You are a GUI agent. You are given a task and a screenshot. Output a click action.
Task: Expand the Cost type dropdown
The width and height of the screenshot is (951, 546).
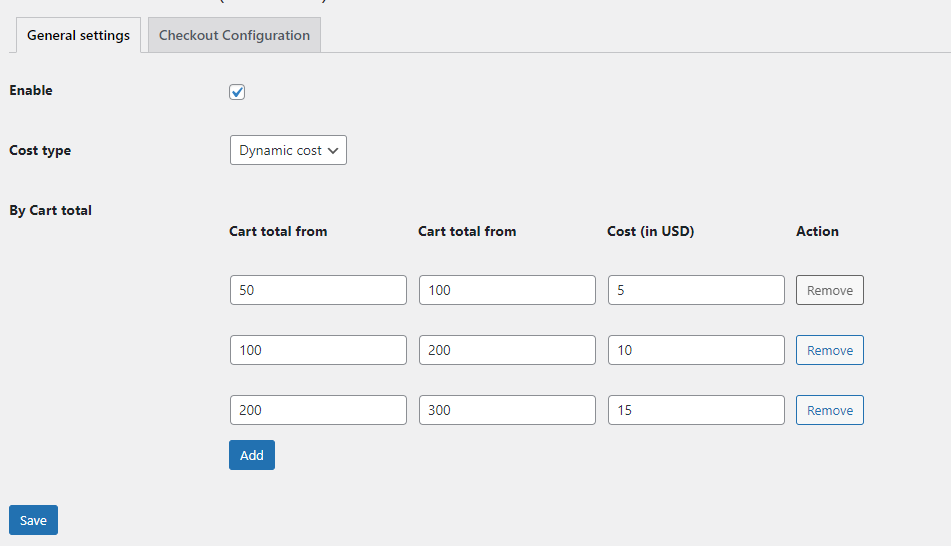click(288, 150)
